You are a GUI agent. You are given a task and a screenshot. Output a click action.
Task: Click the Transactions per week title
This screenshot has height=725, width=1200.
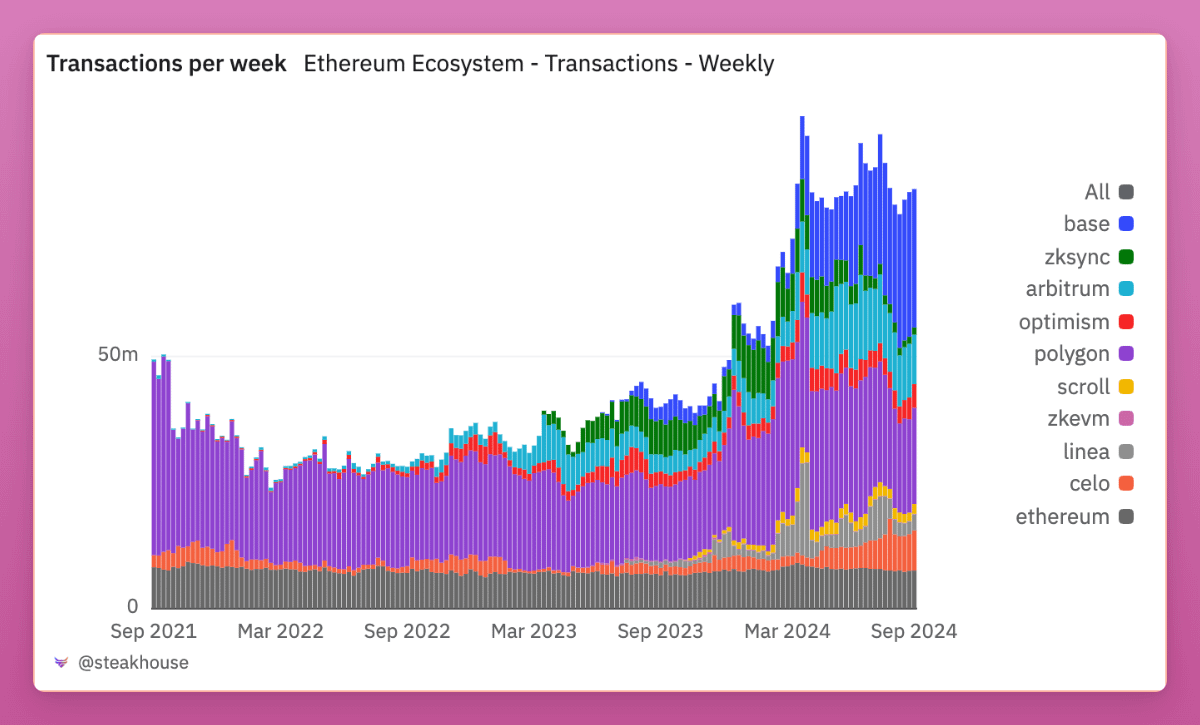coord(167,64)
